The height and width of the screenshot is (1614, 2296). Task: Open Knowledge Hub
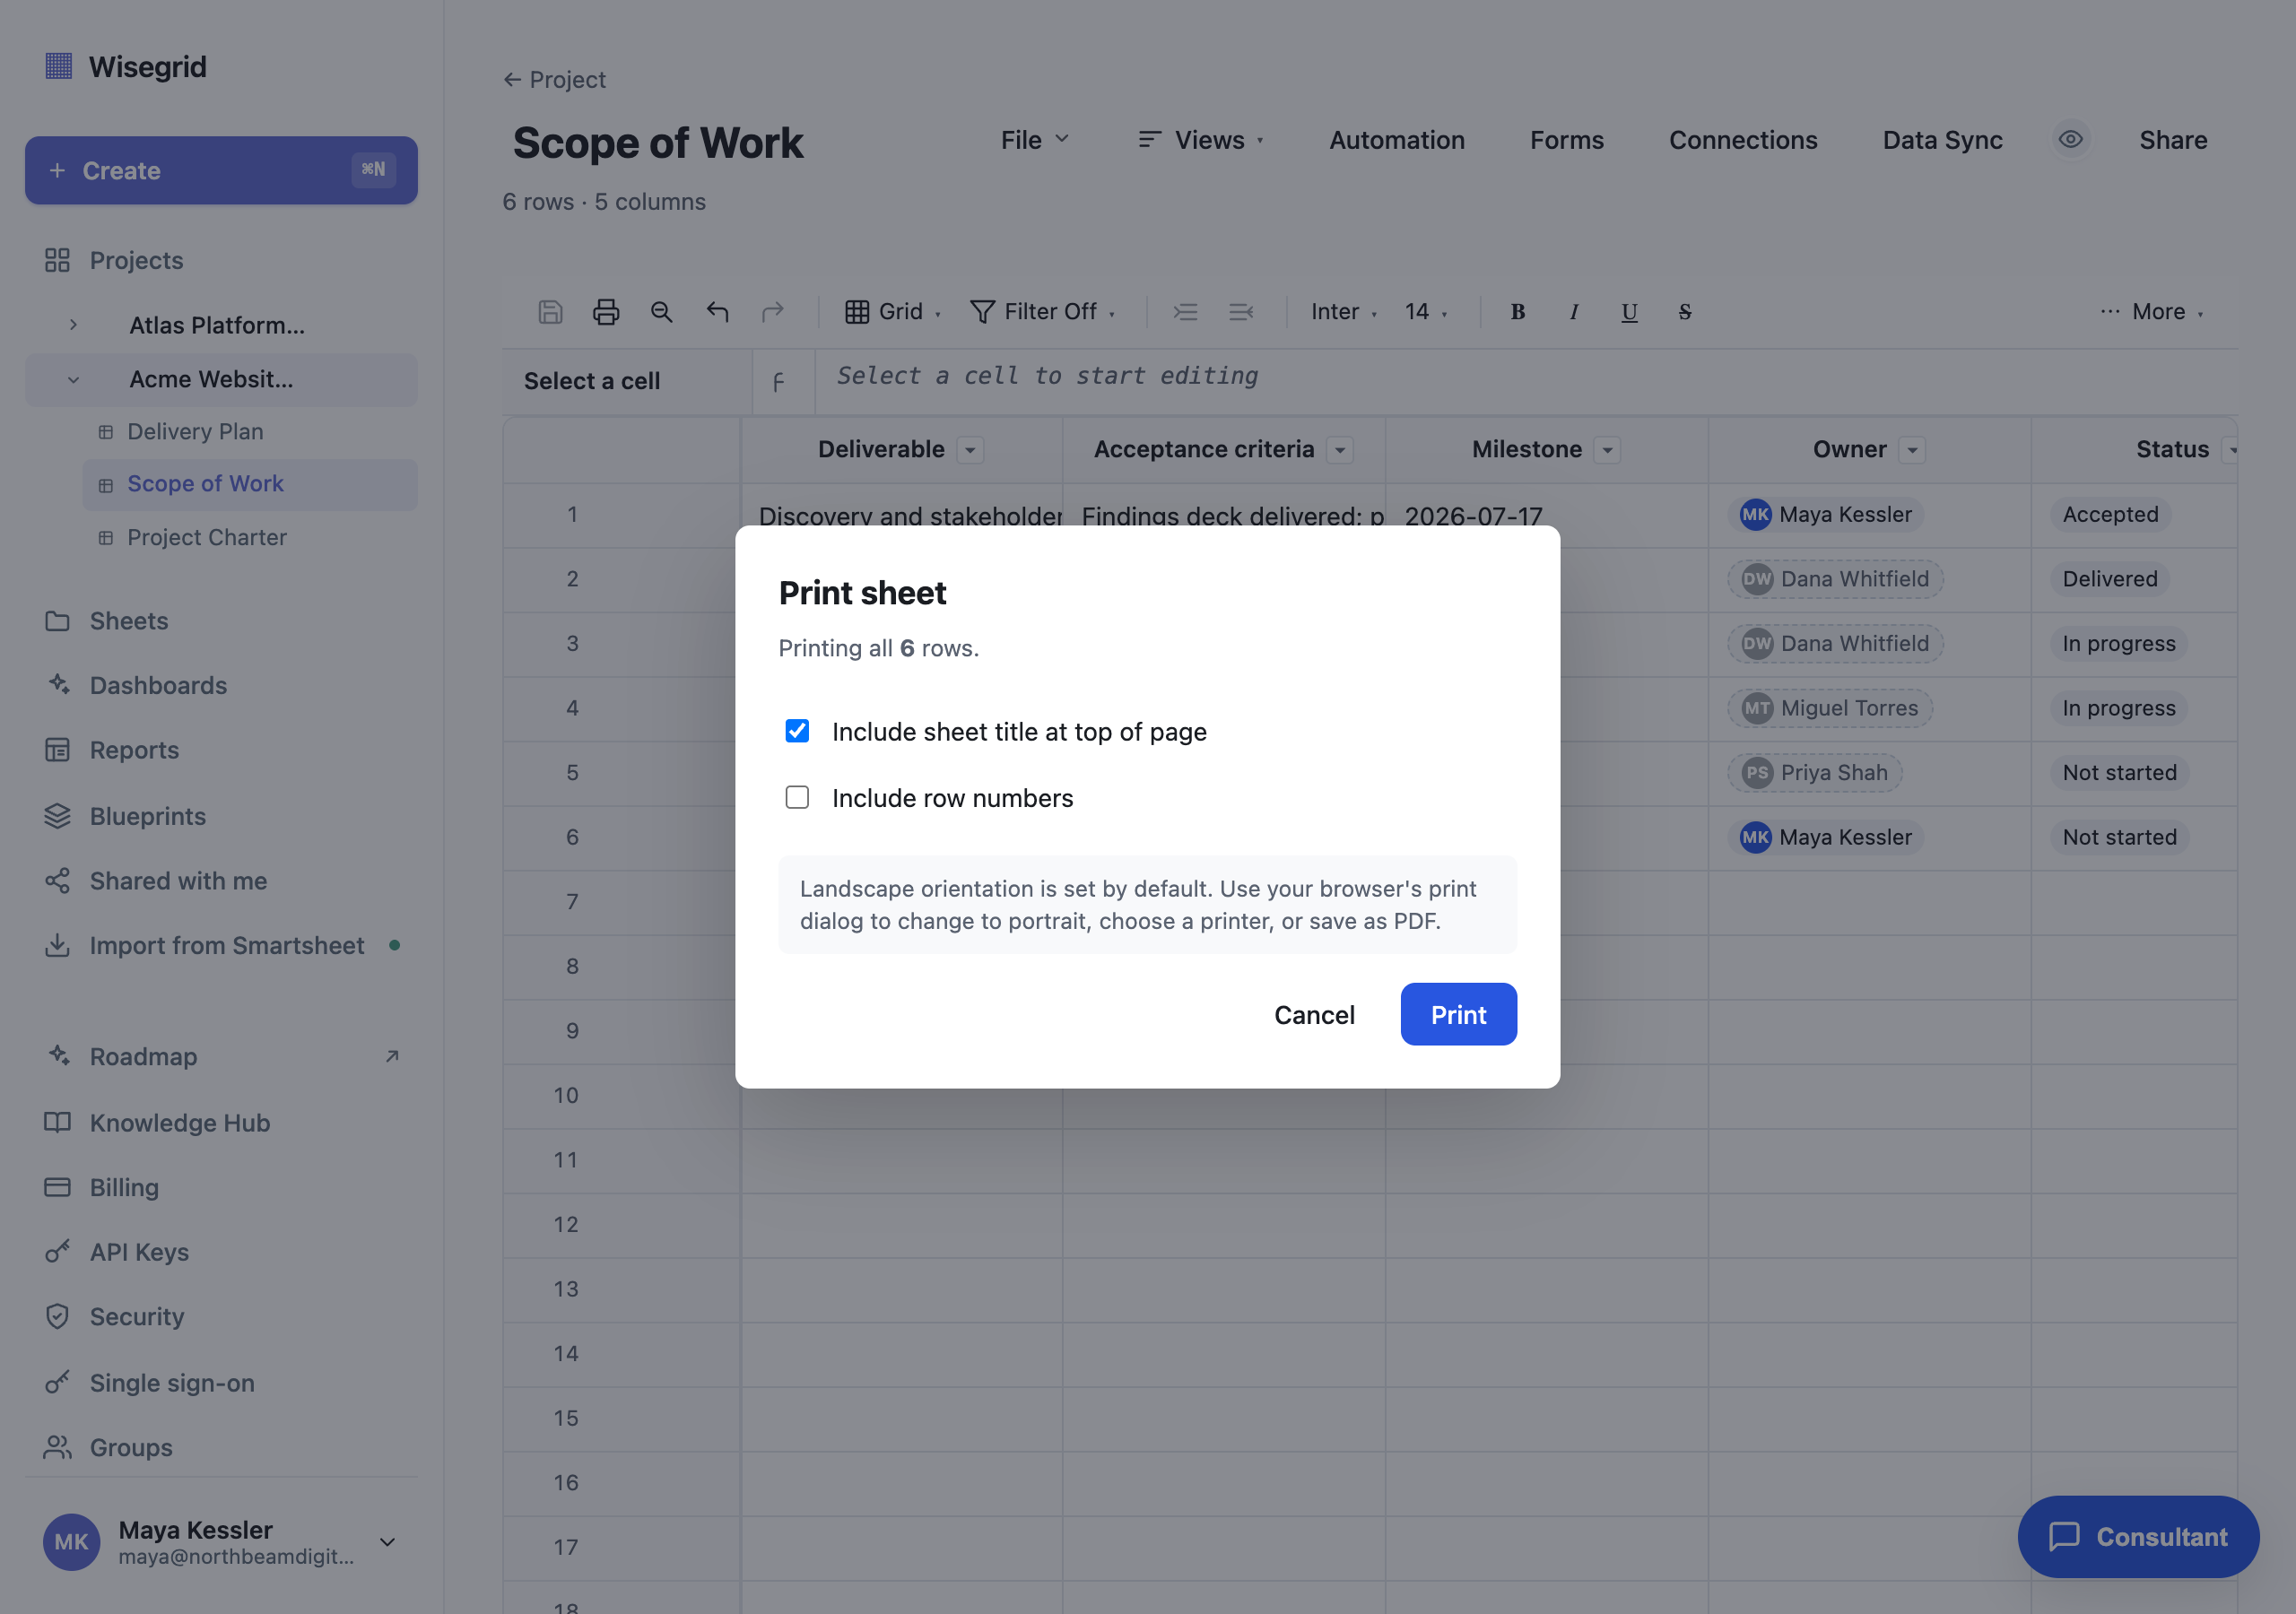[221, 1122]
